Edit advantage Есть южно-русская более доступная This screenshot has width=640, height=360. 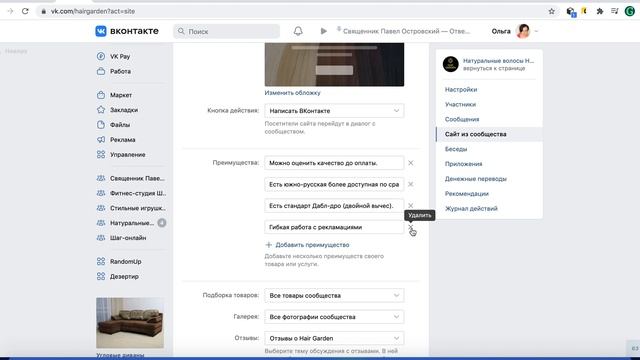[334, 184]
